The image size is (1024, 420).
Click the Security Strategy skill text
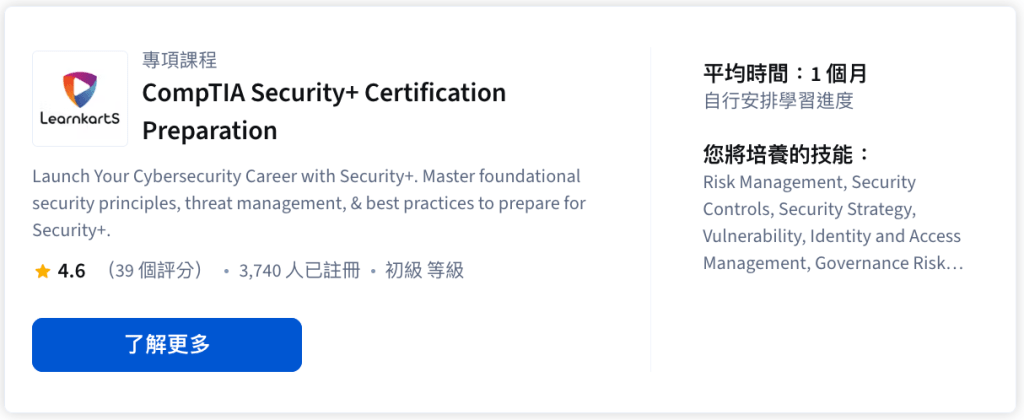pyautogui.click(x=846, y=210)
